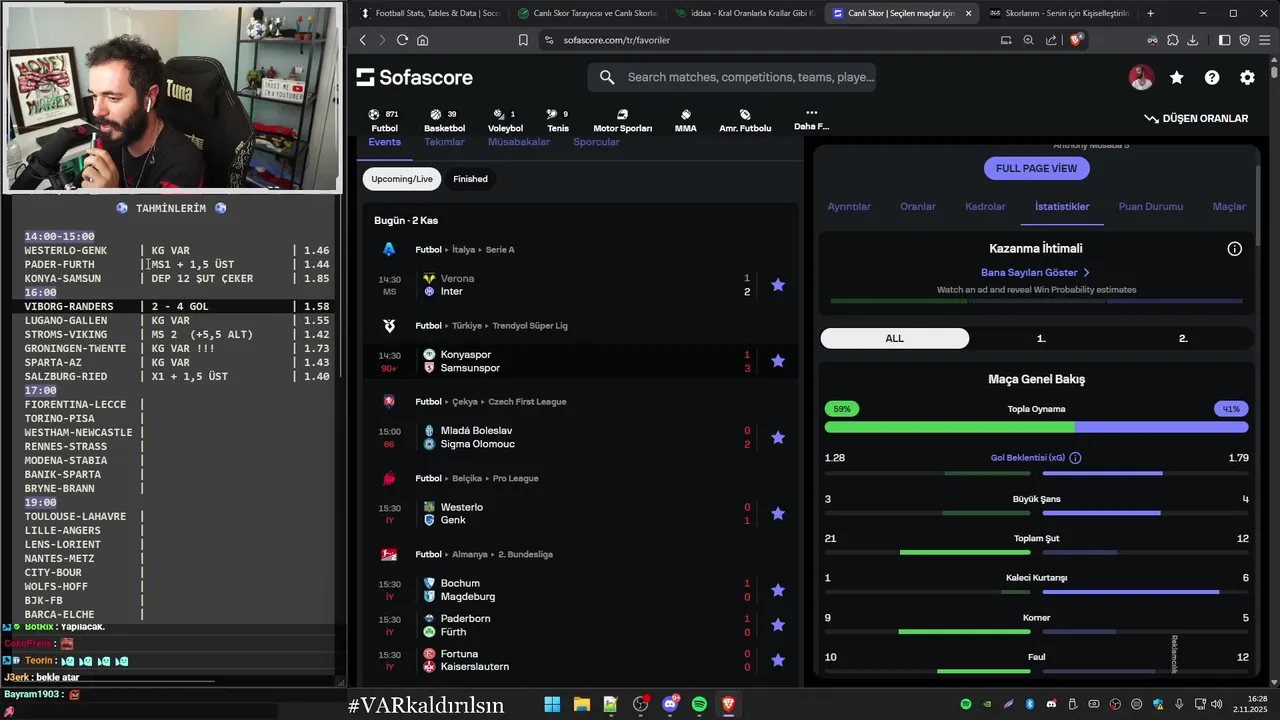Open File Explorer from taskbar
This screenshot has width=1280, height=720.
tap(581, 704)
